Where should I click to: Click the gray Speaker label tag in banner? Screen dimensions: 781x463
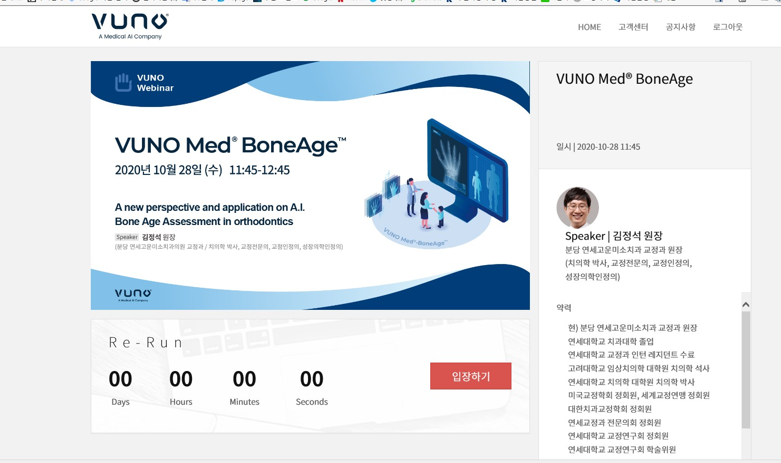(127, 237)
